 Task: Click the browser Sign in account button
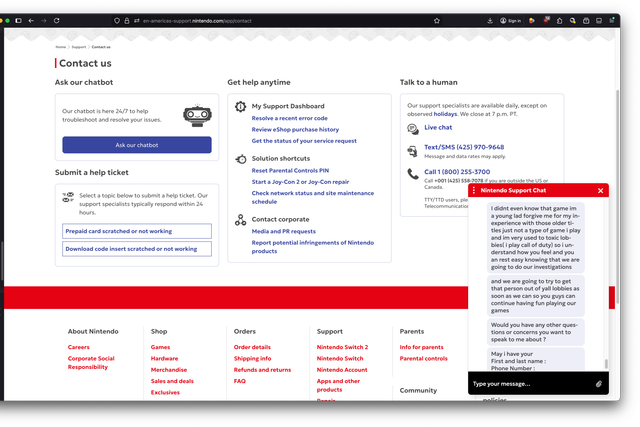511,21
